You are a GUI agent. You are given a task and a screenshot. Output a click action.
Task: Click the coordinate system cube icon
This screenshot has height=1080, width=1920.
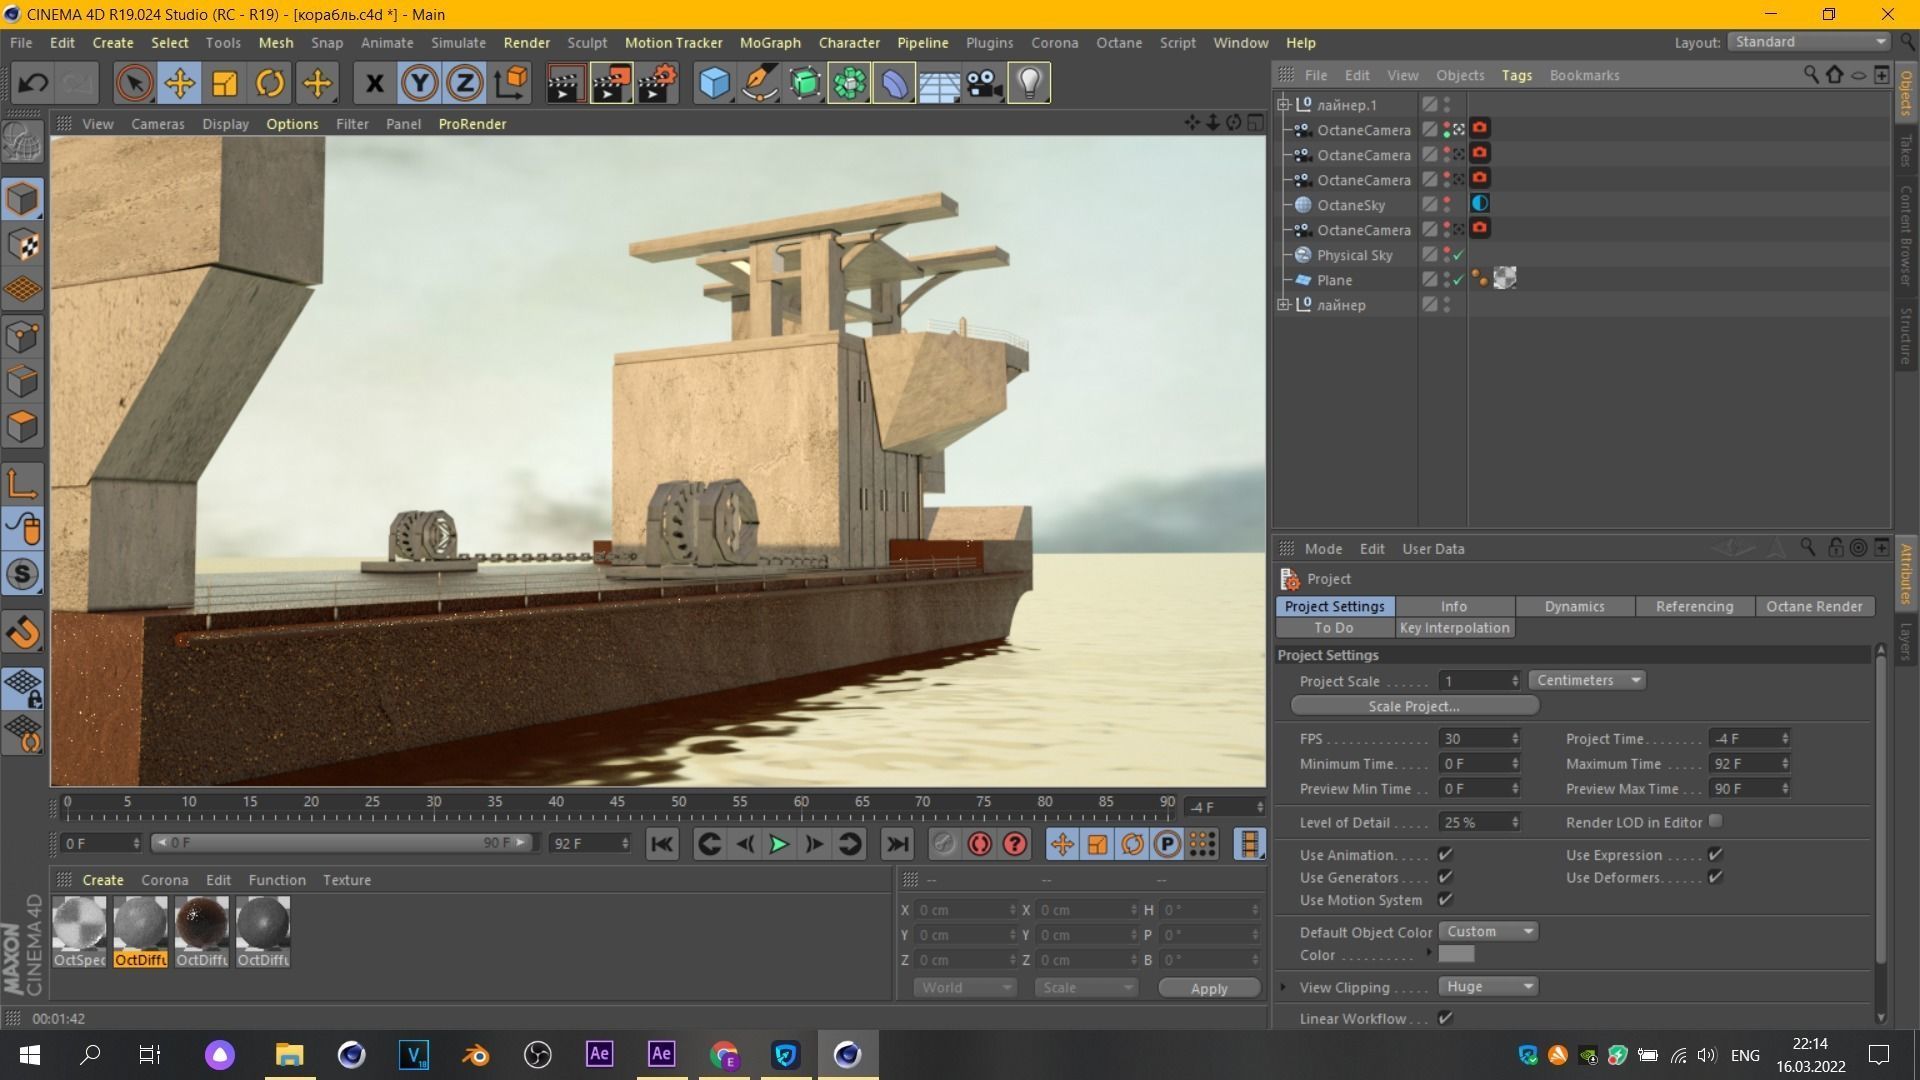[511, 83]
